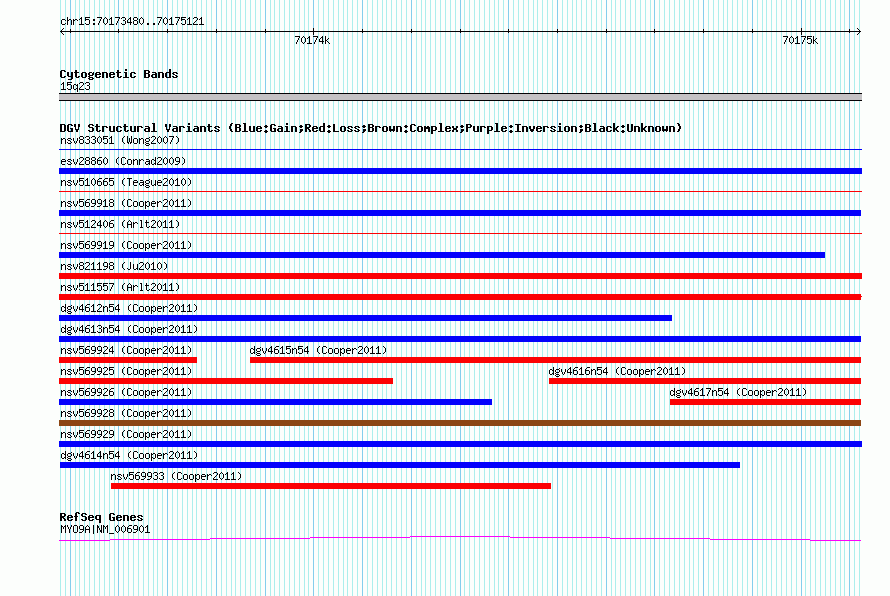Viewport: 890px width, 596px height.
Task: Select the dgv4612n54 (Cooper2011) blue bar
Action: click(366, 318)
